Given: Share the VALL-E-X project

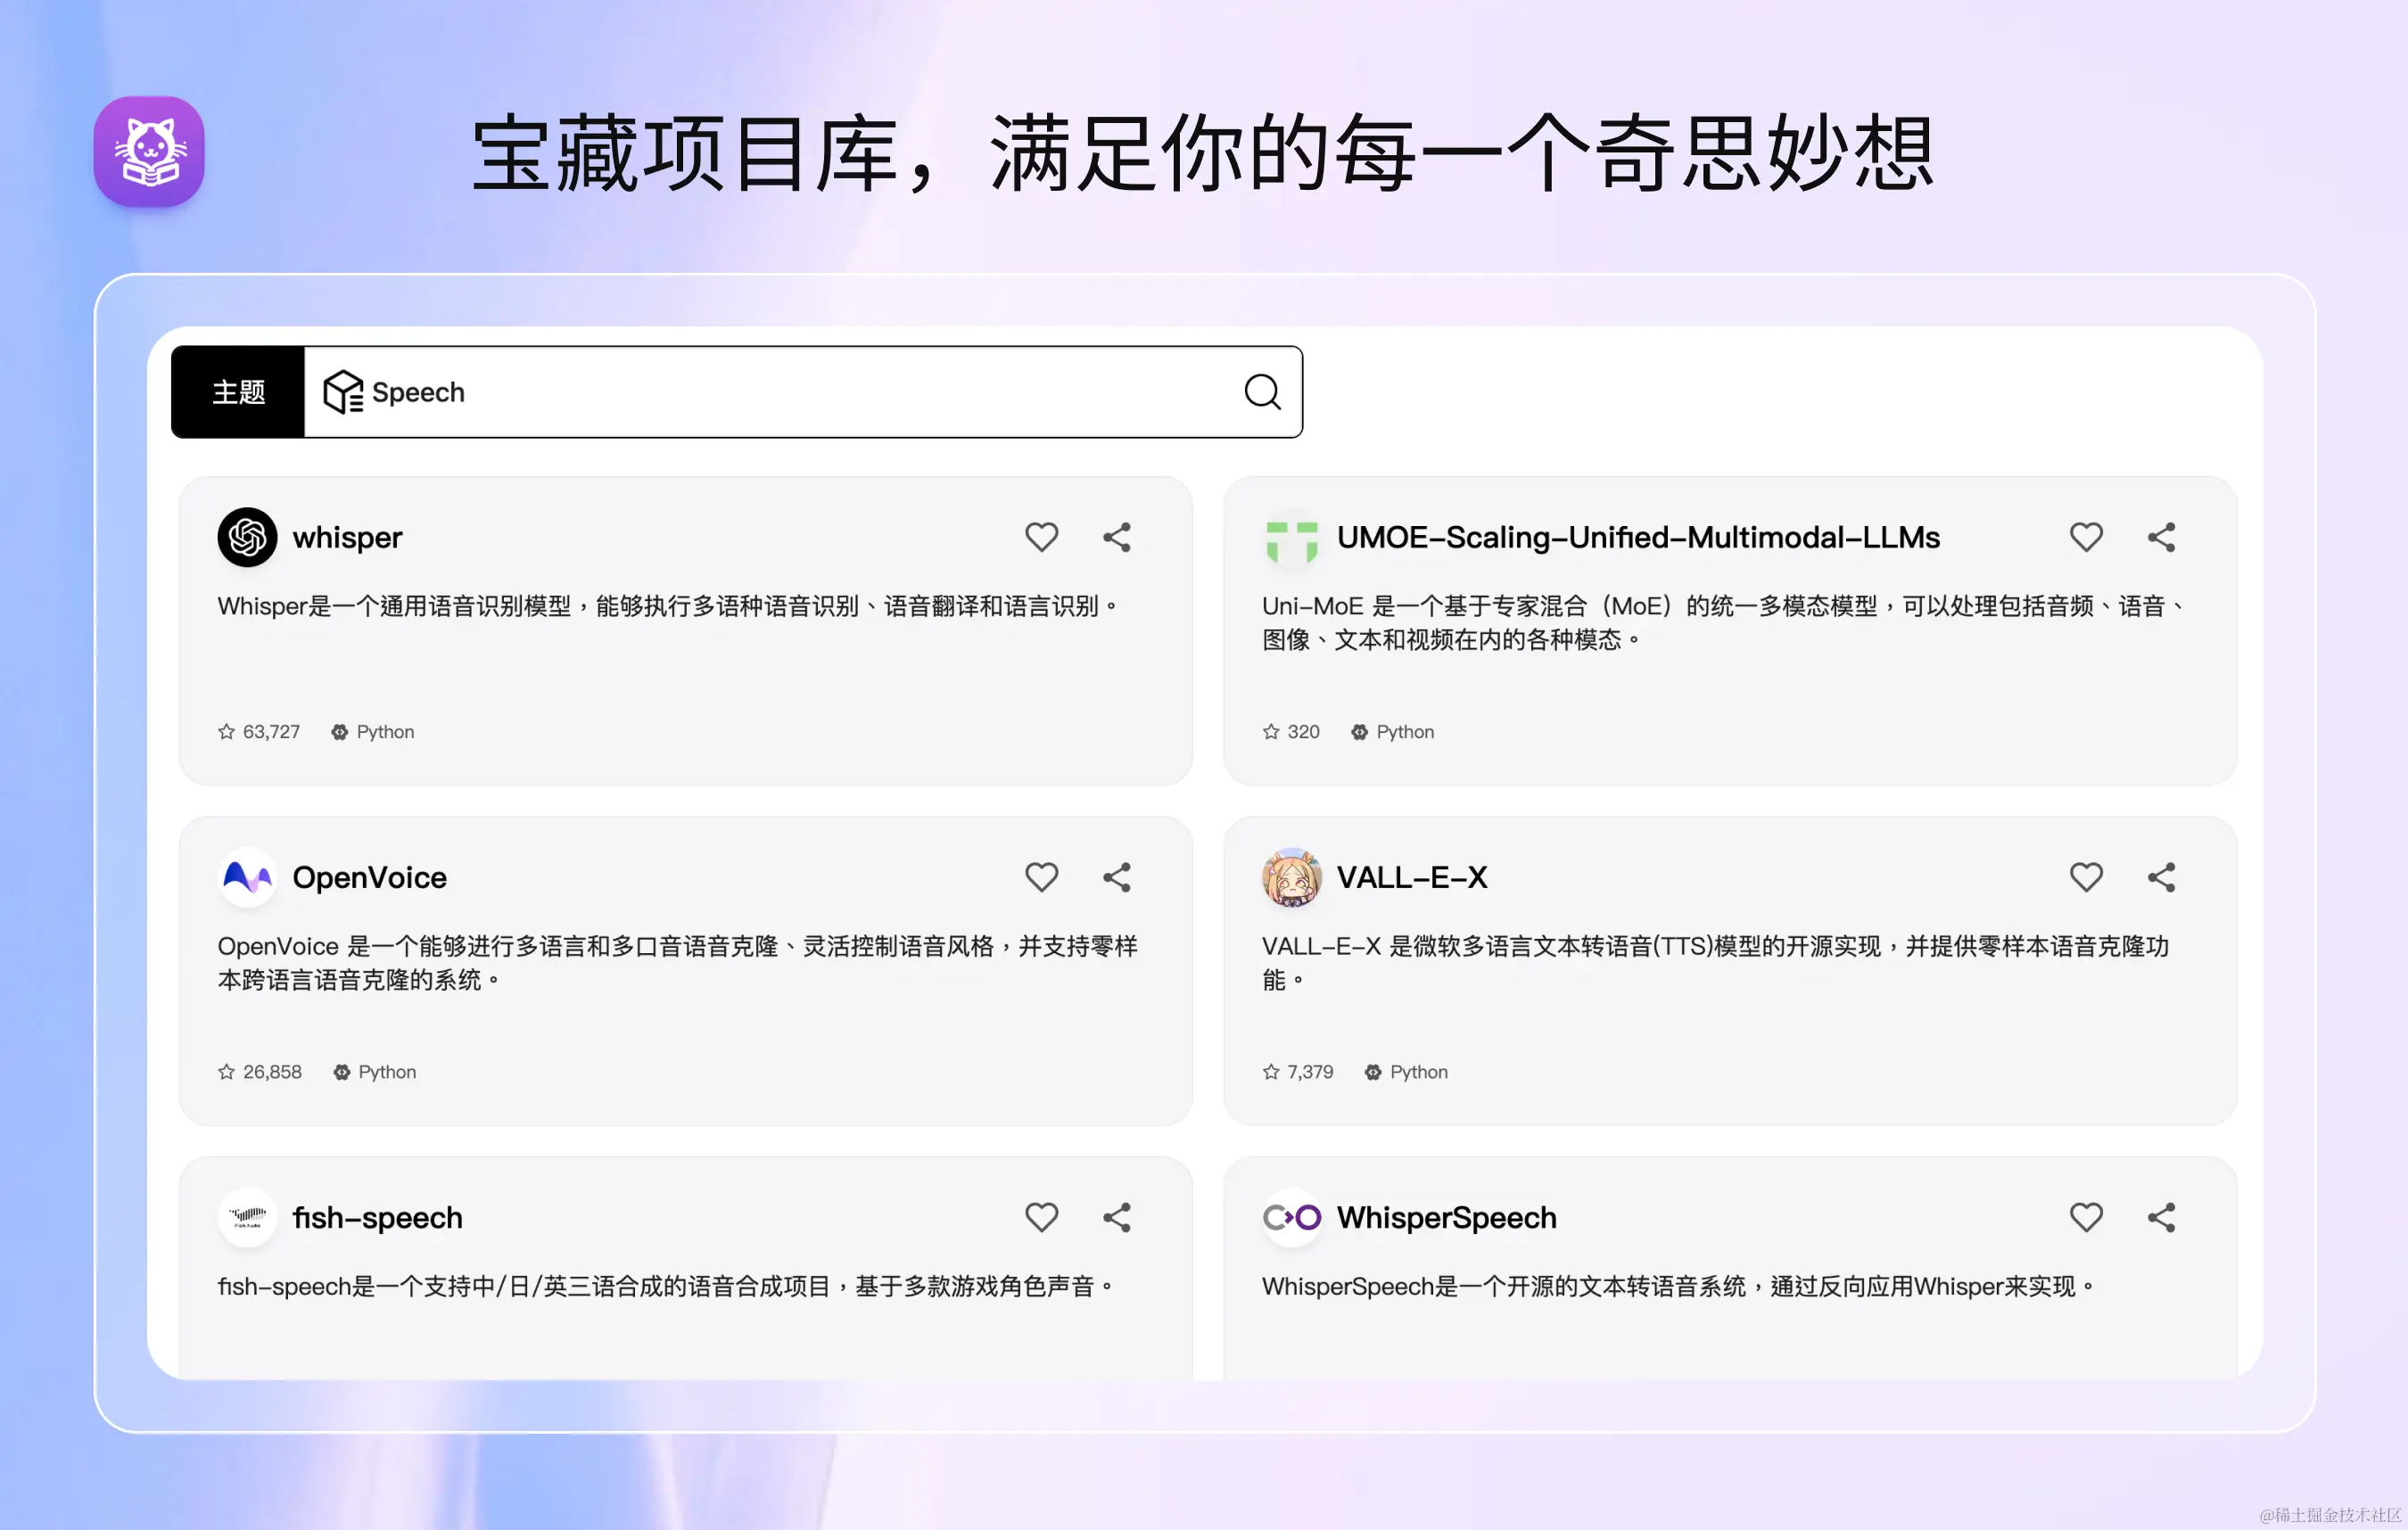Looking at the screenshot, I should (2161, 877).
